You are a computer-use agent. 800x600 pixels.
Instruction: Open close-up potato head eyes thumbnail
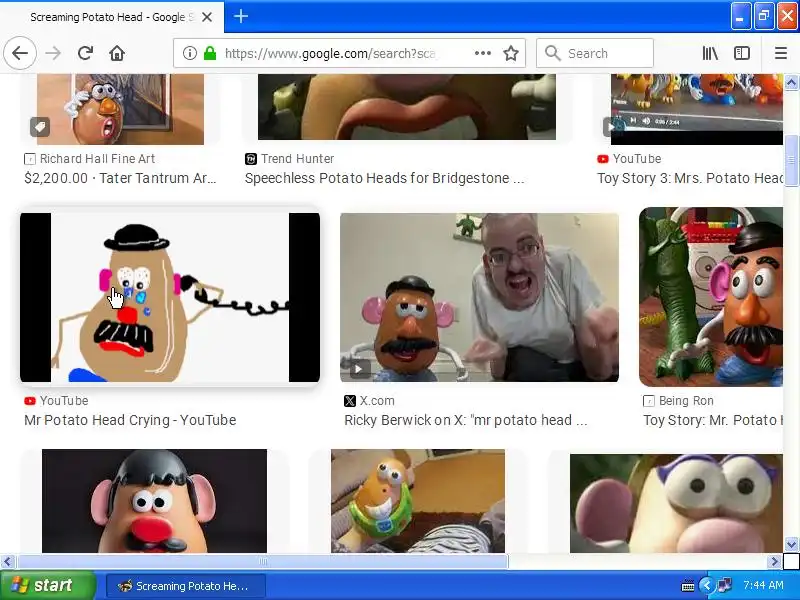tap(676, 504)
